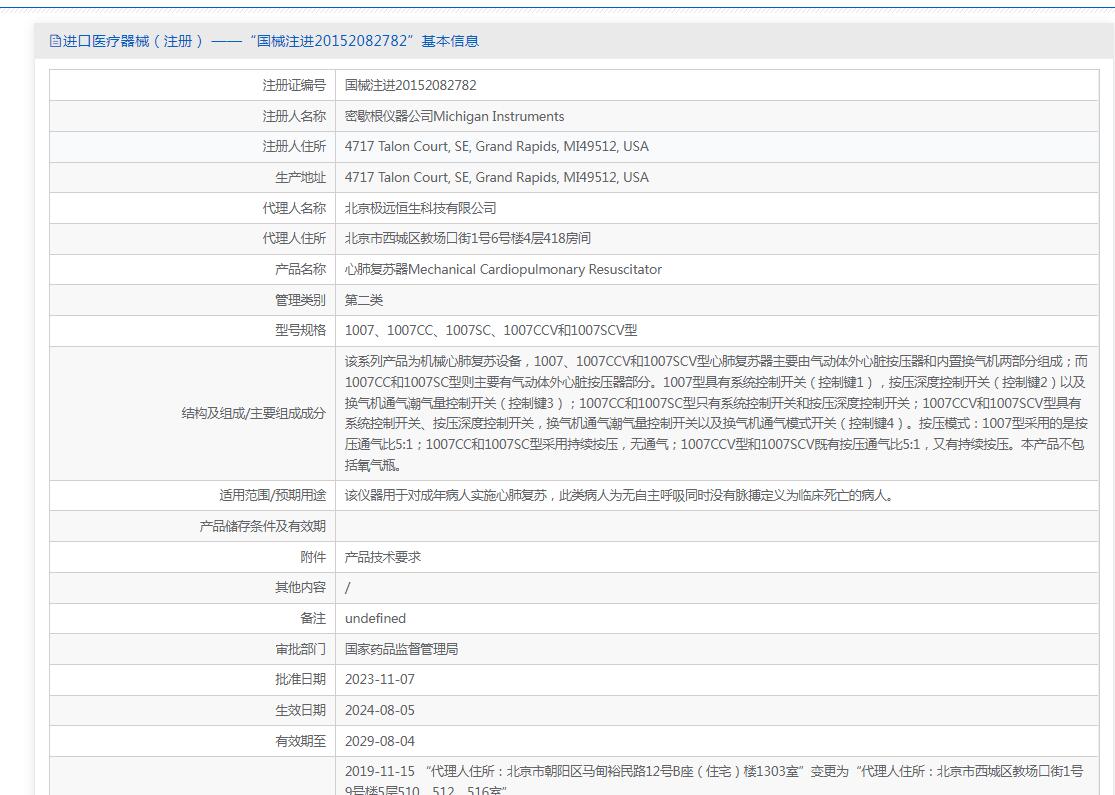Select the 第二类 management category value

[x=364, y=300]
